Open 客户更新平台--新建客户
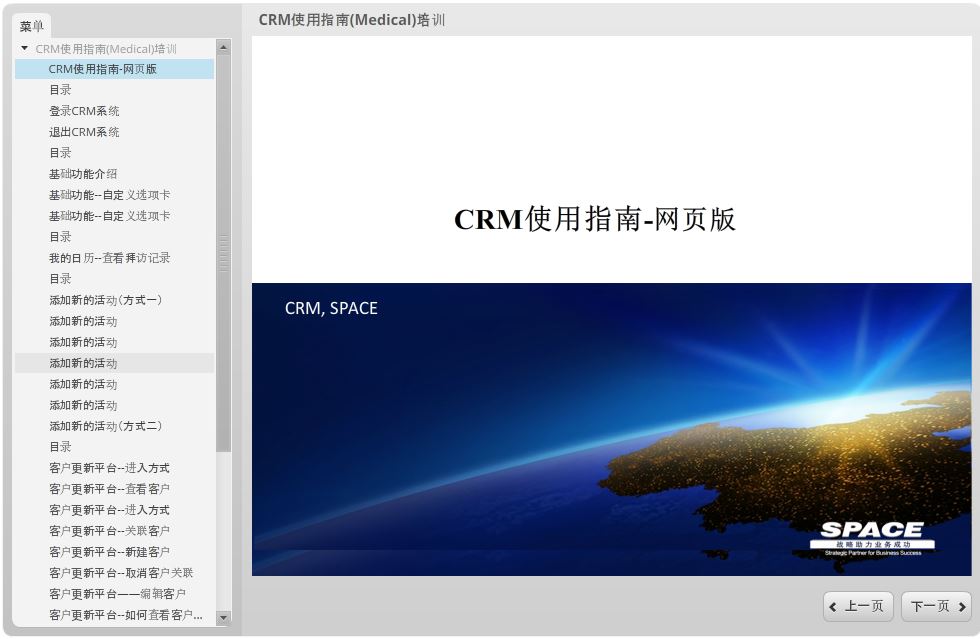The image size is (980, 639). pyautogui.click(x=113, y=552)
